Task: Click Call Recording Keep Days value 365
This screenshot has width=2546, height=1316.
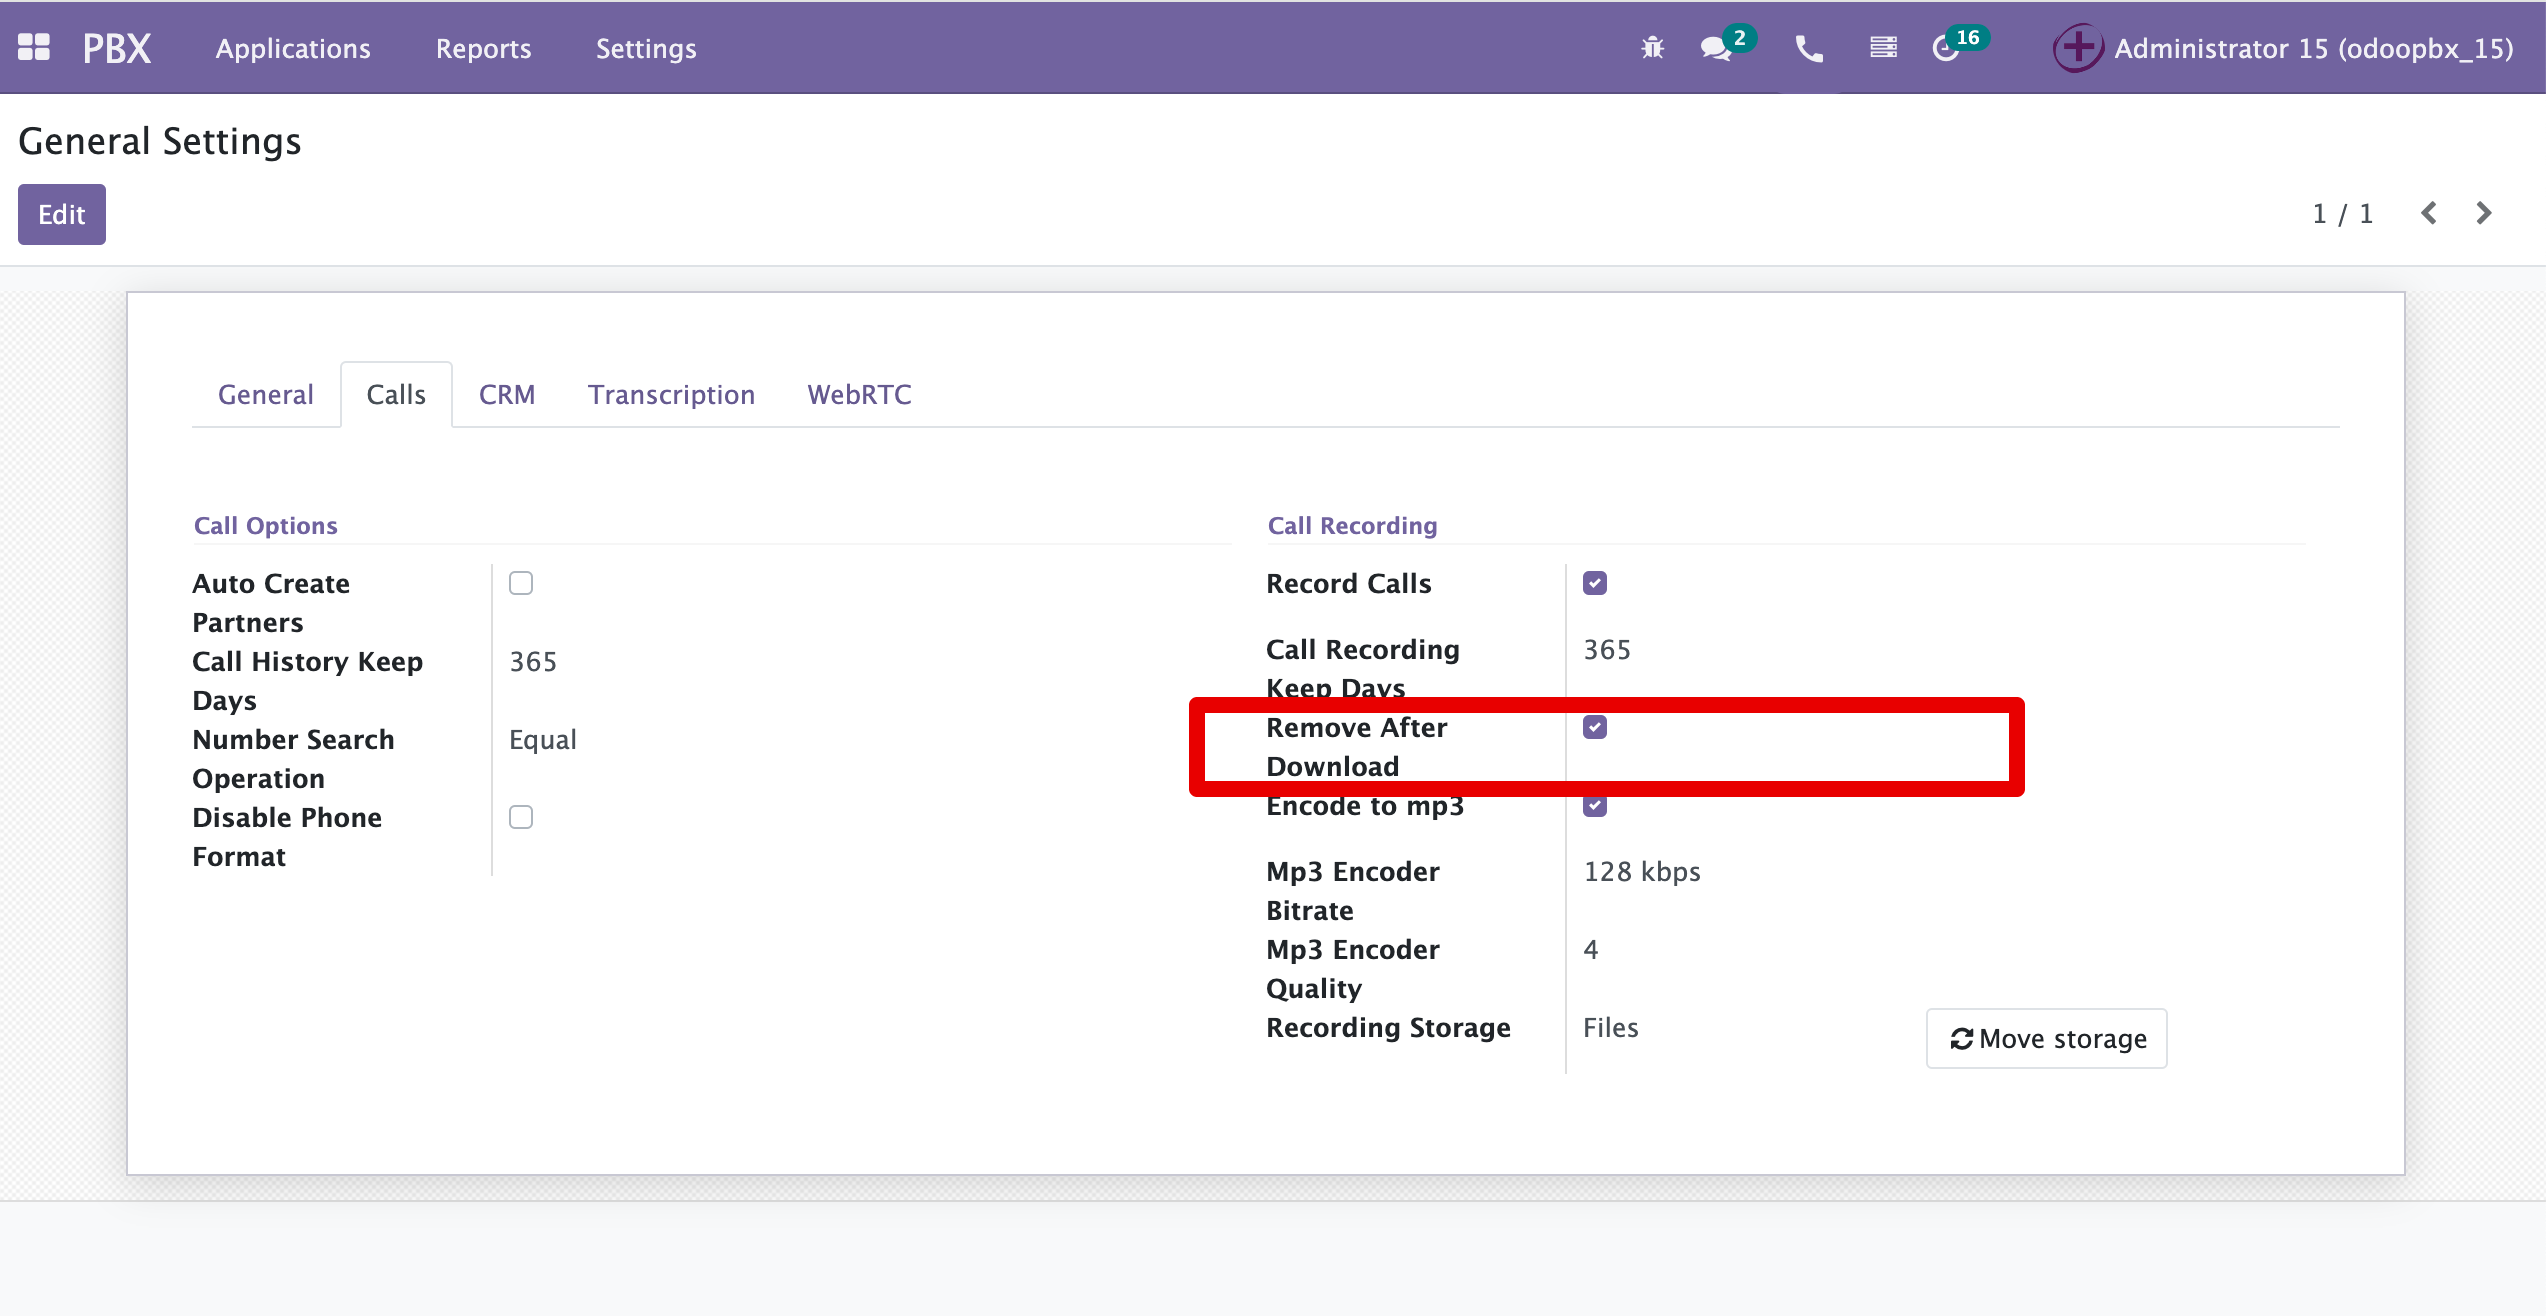Action: pyautogui.click(x=1607, y=650)
